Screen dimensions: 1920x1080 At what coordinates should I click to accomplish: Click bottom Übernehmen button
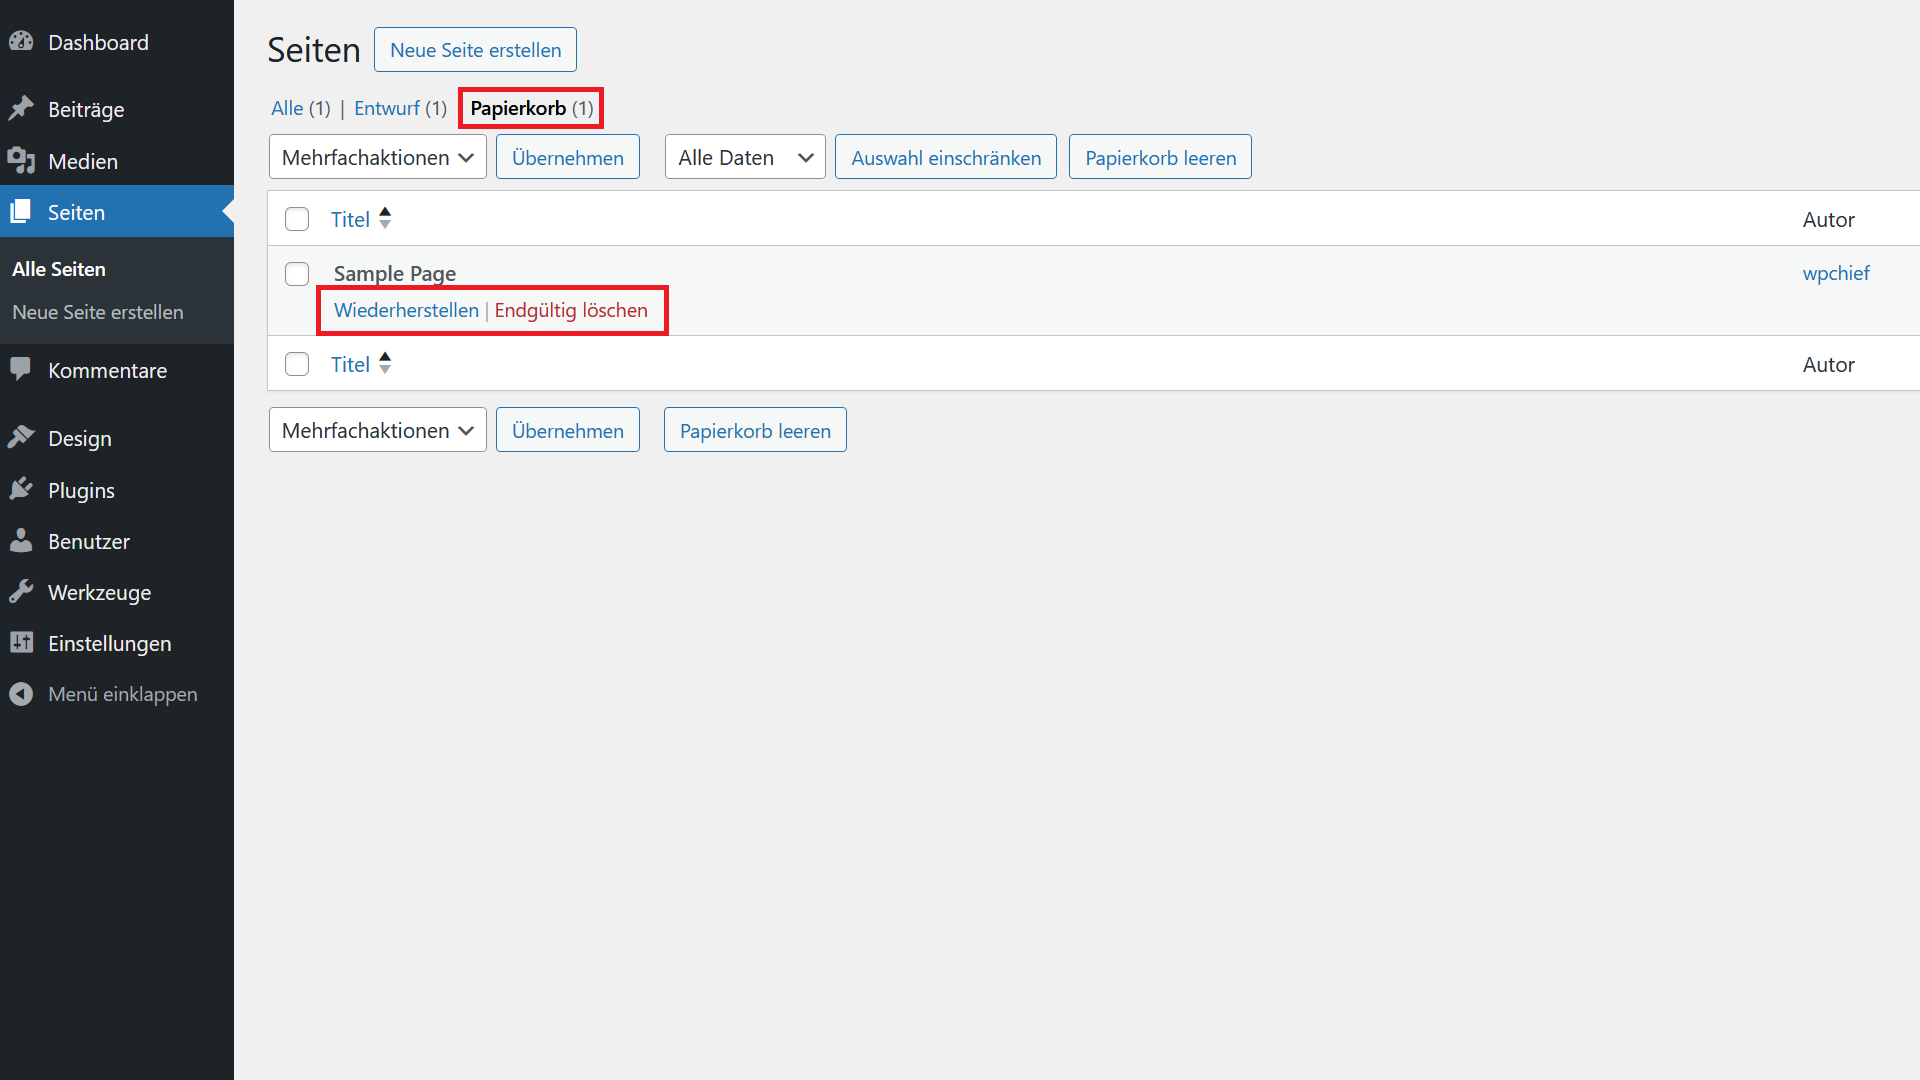(568, 430)
